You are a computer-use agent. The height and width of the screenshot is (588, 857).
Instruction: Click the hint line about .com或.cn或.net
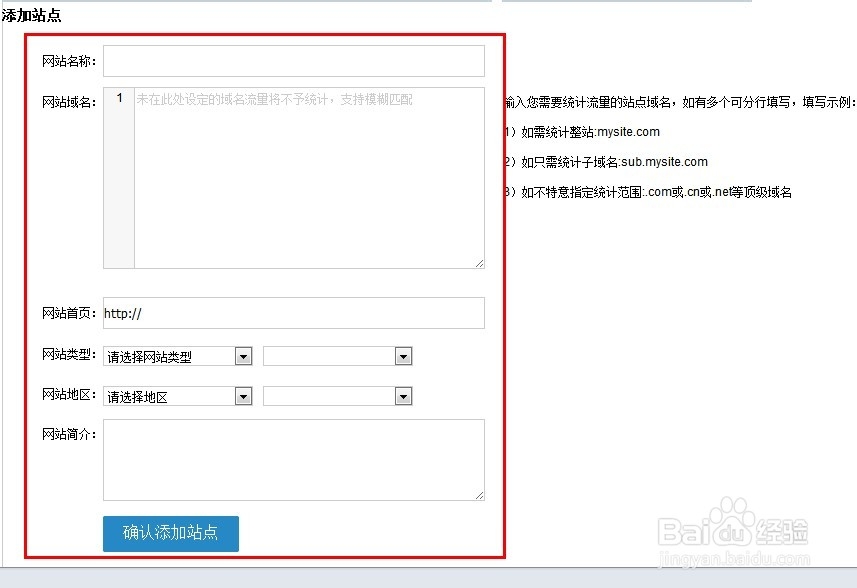[x=648, y=192]
